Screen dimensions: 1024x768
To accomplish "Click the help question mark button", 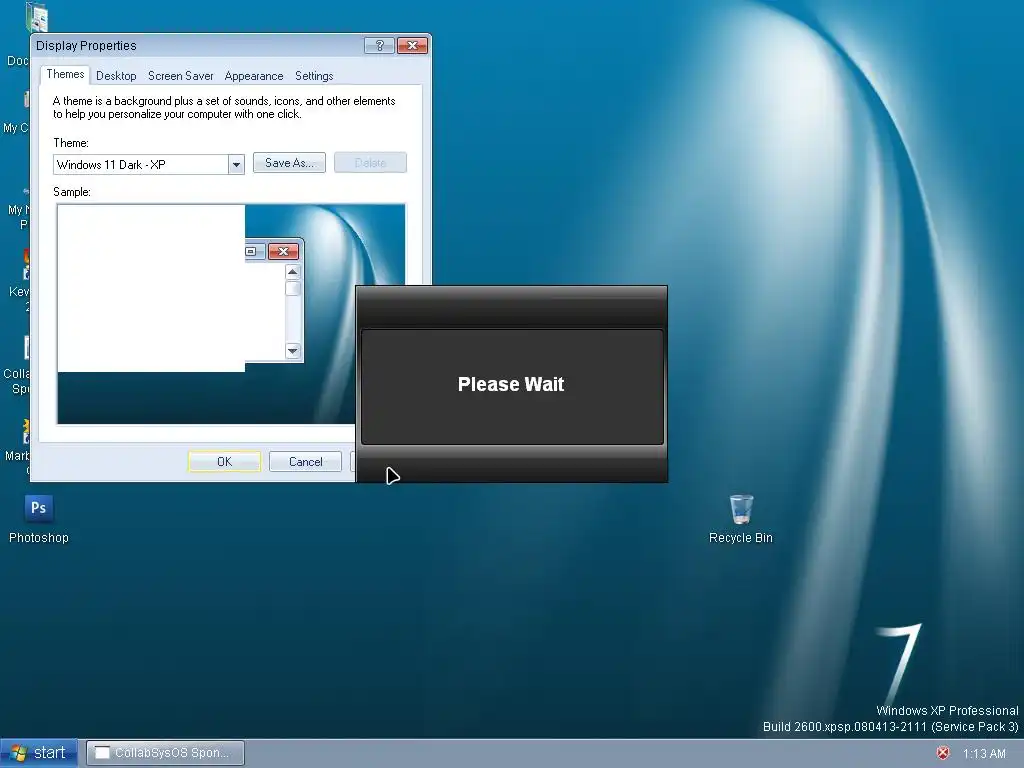I will tap(379, 45).
